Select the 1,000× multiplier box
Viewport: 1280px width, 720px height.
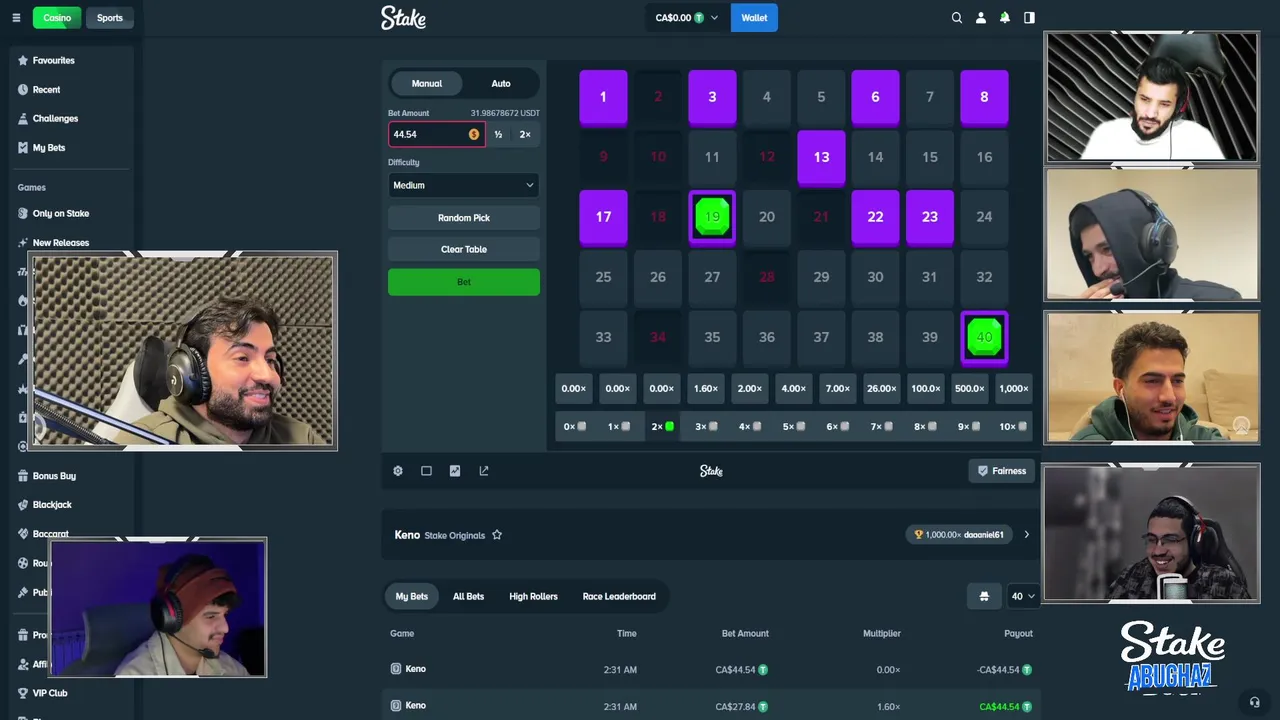point(1013,388)
